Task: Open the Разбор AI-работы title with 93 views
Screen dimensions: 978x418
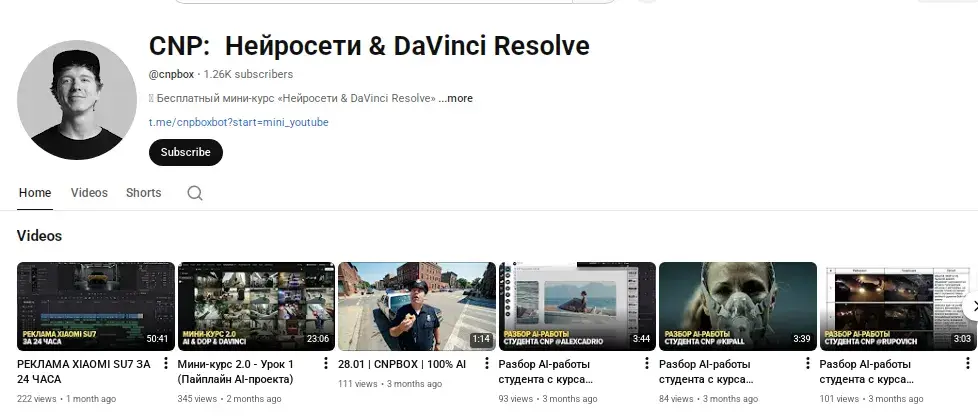Action: click(545, 371)
